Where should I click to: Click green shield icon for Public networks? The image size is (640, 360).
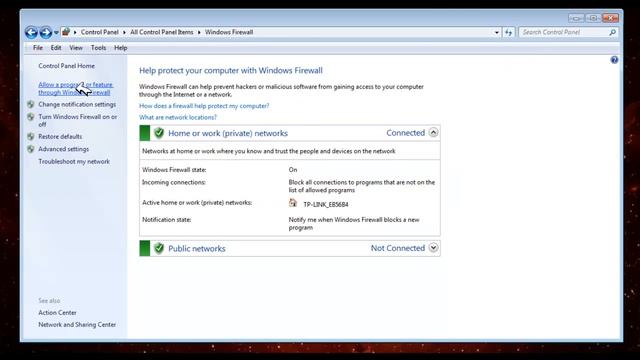pos(159,248)
